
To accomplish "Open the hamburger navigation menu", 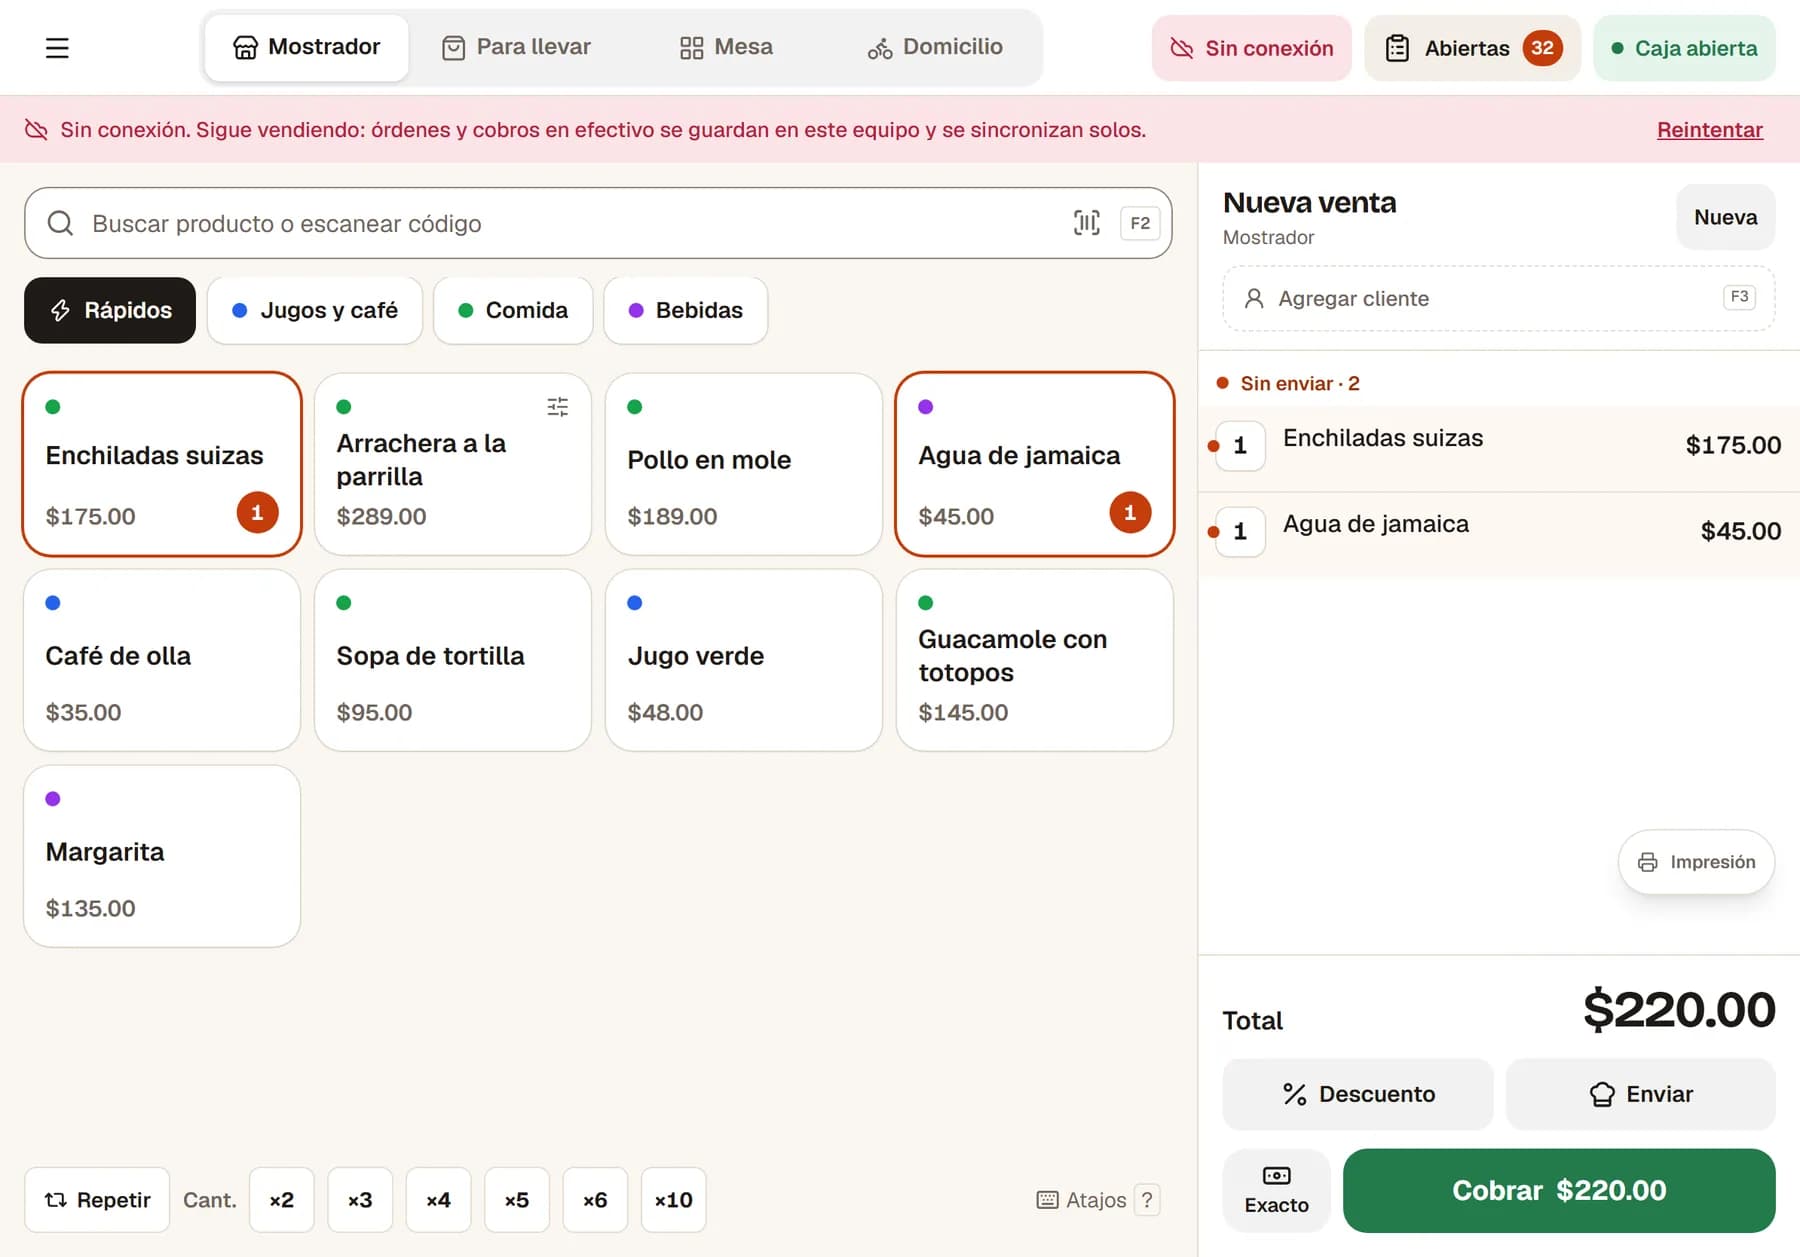I will (x=57, y=47).
